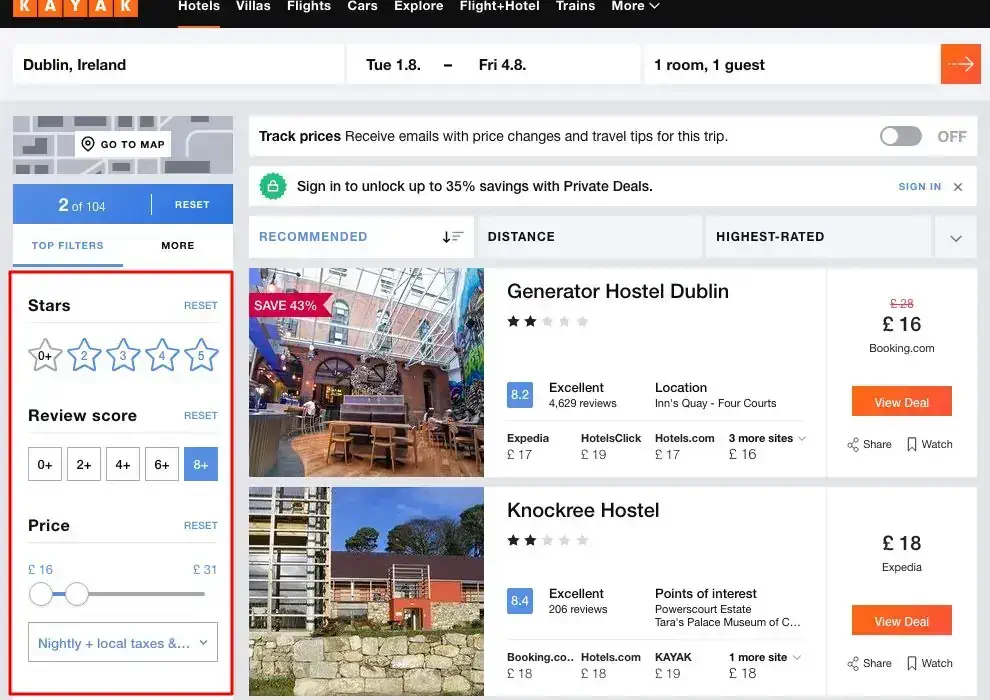Expand 1 more site for Knockree Hostel

coord(765,658)
